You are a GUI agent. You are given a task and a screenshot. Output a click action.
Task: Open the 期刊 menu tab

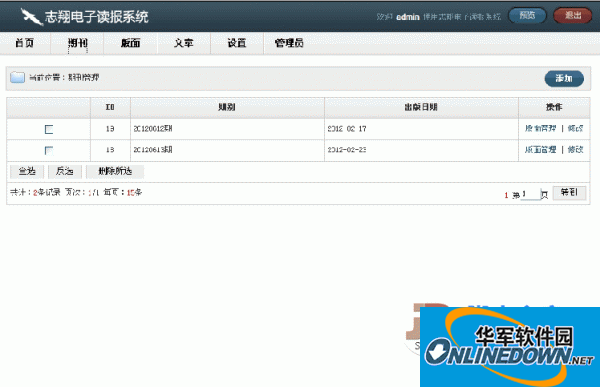point(78,43)
